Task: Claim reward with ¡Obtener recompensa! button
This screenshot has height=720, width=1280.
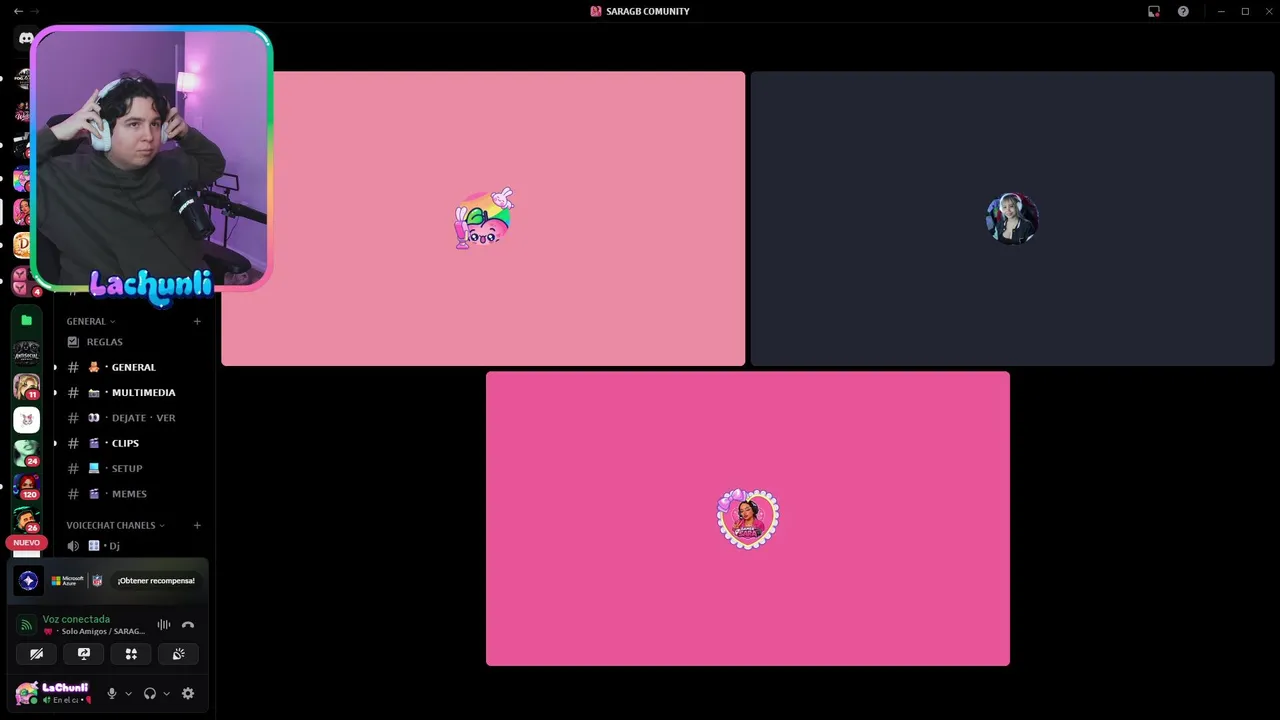Action: 156,580
